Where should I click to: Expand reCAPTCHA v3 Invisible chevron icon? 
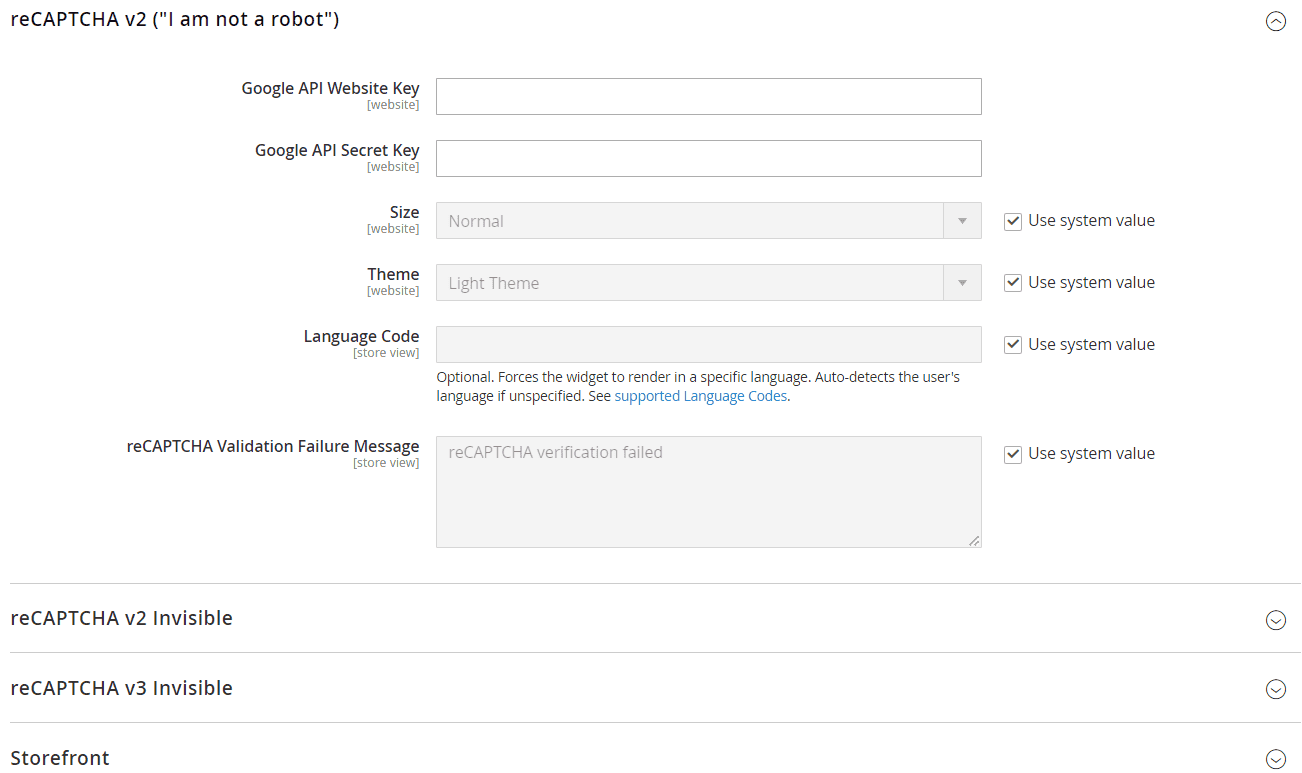click(x=1275, y=689)
